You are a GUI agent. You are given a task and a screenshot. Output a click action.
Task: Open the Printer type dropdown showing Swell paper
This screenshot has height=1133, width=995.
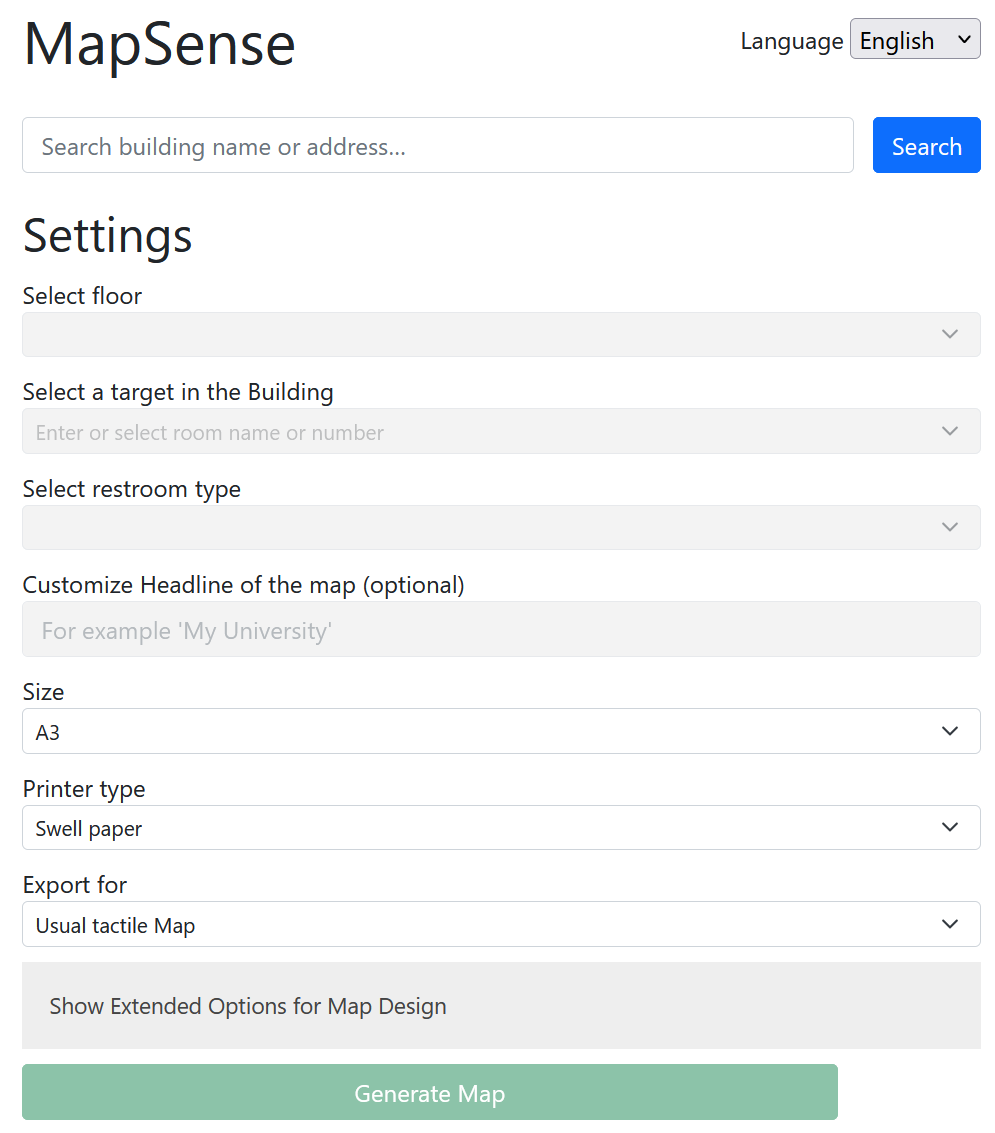point(501,827)
